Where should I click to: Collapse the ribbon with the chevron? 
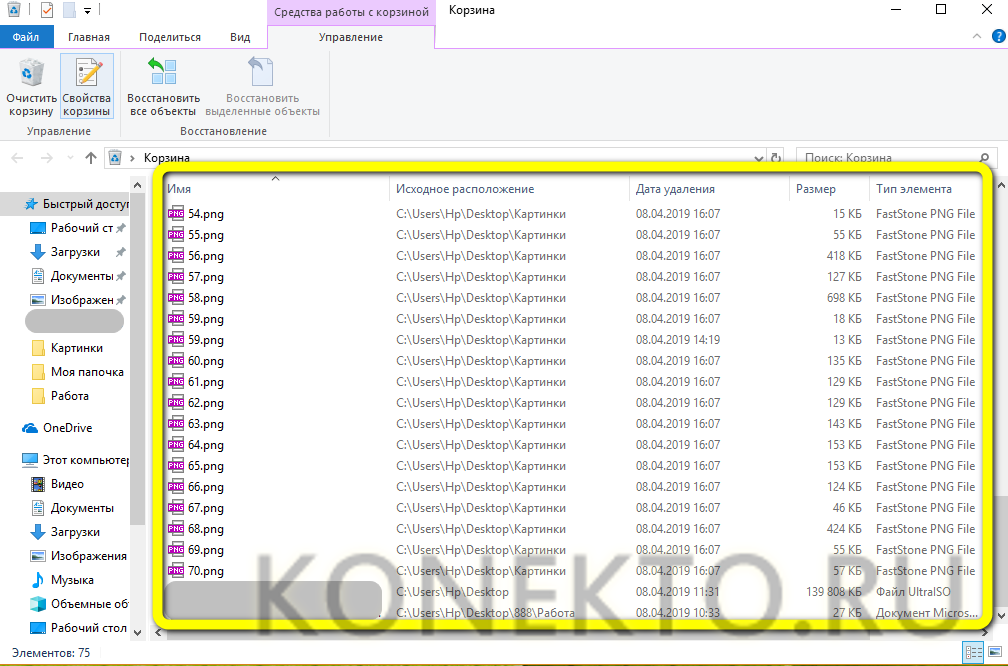coord(977,37)
